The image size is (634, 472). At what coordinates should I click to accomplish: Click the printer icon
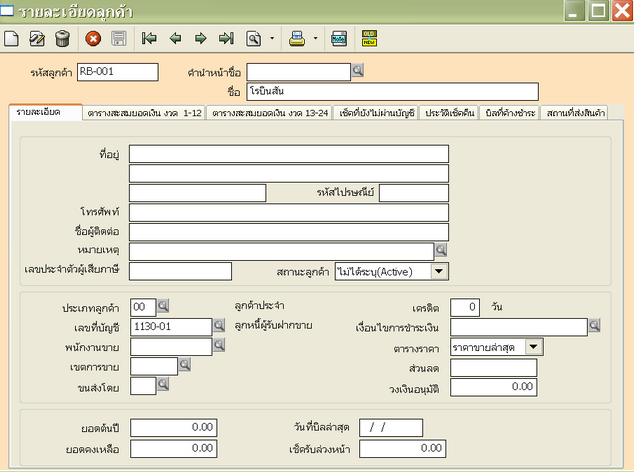297,40
